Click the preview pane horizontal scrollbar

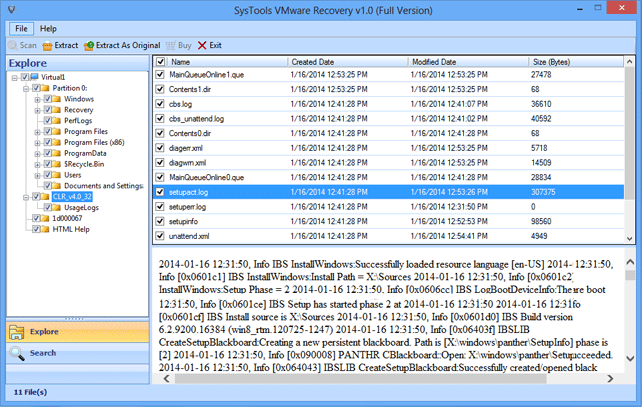(x=360, y=379)
